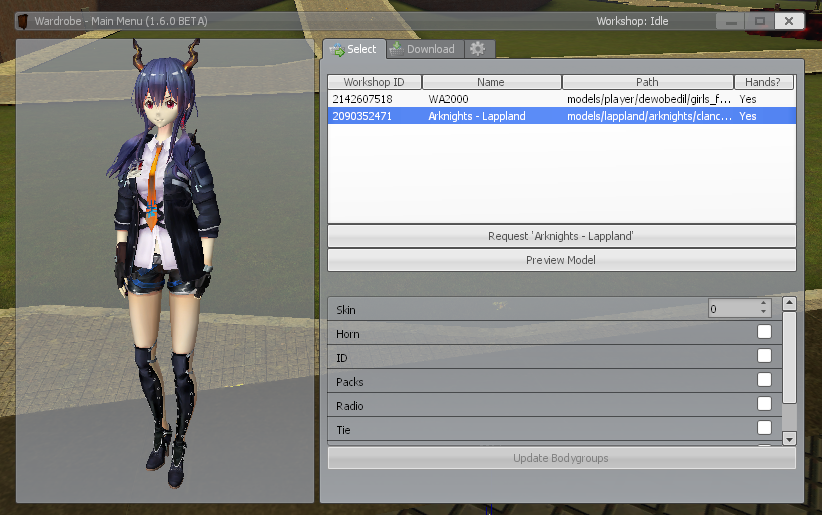Image resolution: width=822 pixels, height=515 pixels.
Task: Enable the ID bodygroup checkbox
Action: point(764,356)
